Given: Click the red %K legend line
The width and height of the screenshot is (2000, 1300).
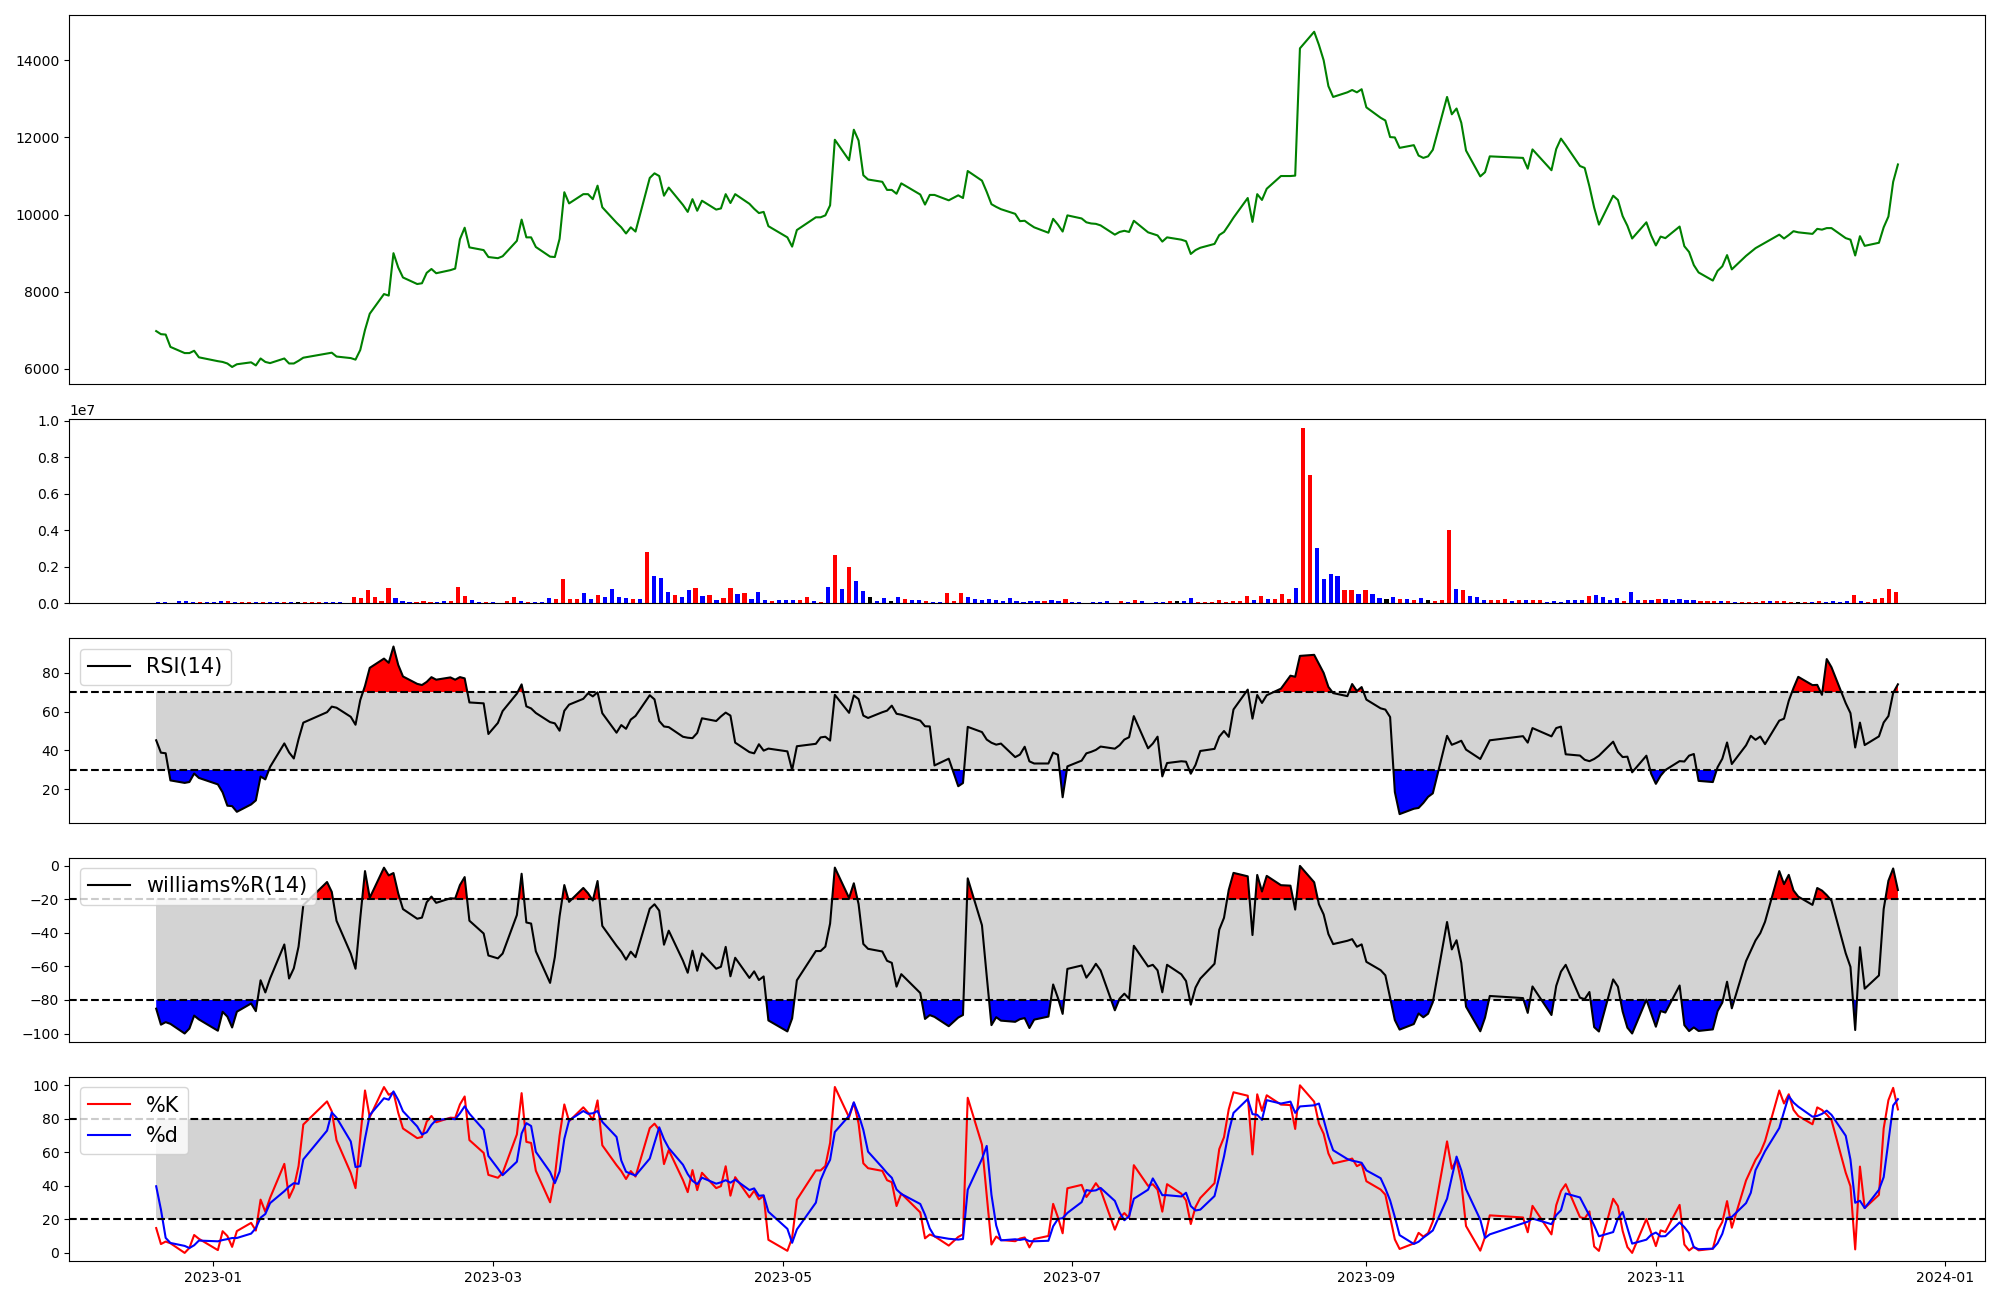Looking at the screenshot, I should pos(108,1105).
